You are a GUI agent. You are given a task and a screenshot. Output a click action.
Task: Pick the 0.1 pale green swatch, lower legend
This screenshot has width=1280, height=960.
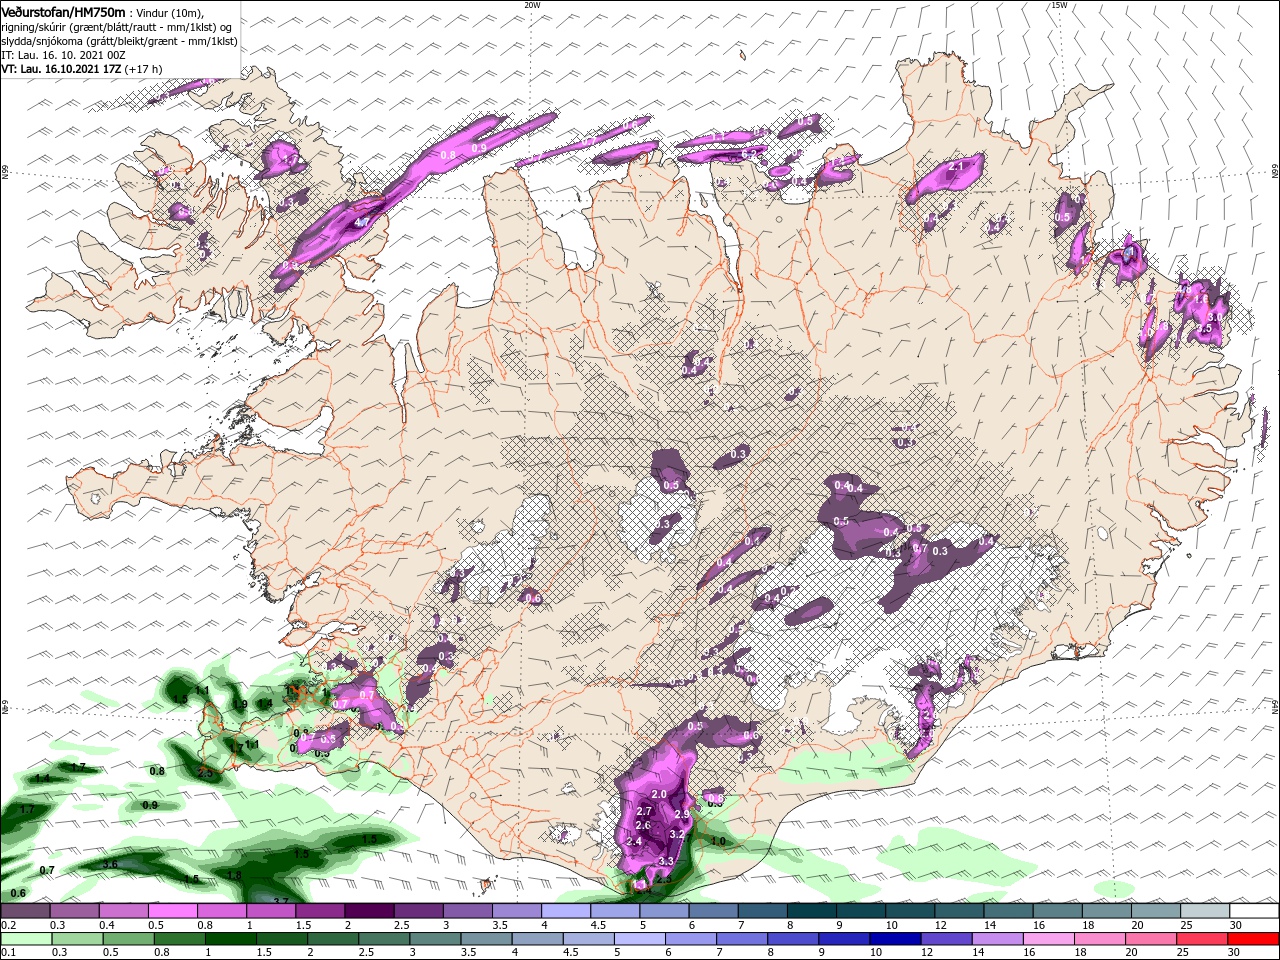click(25, 939)
